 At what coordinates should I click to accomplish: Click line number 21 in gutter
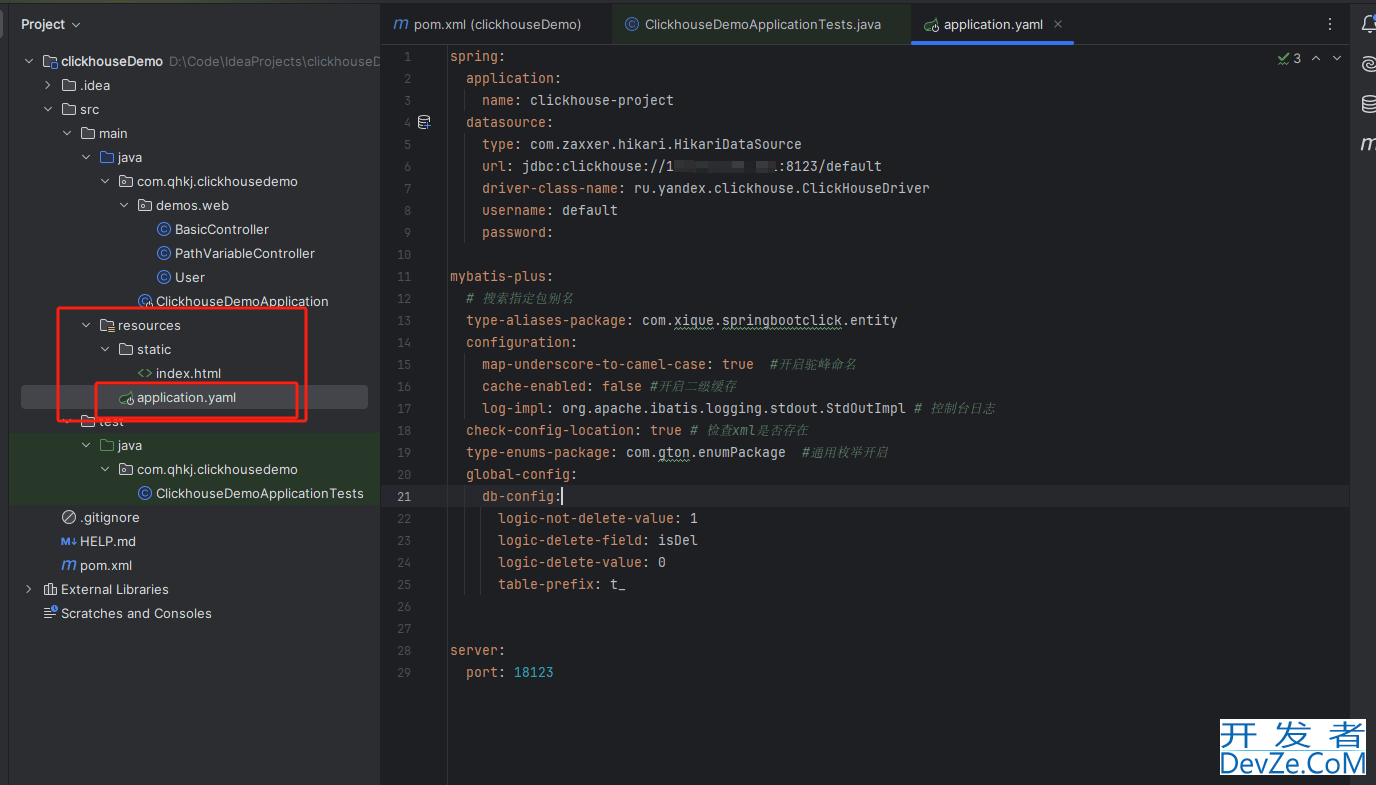pos(404,496)
